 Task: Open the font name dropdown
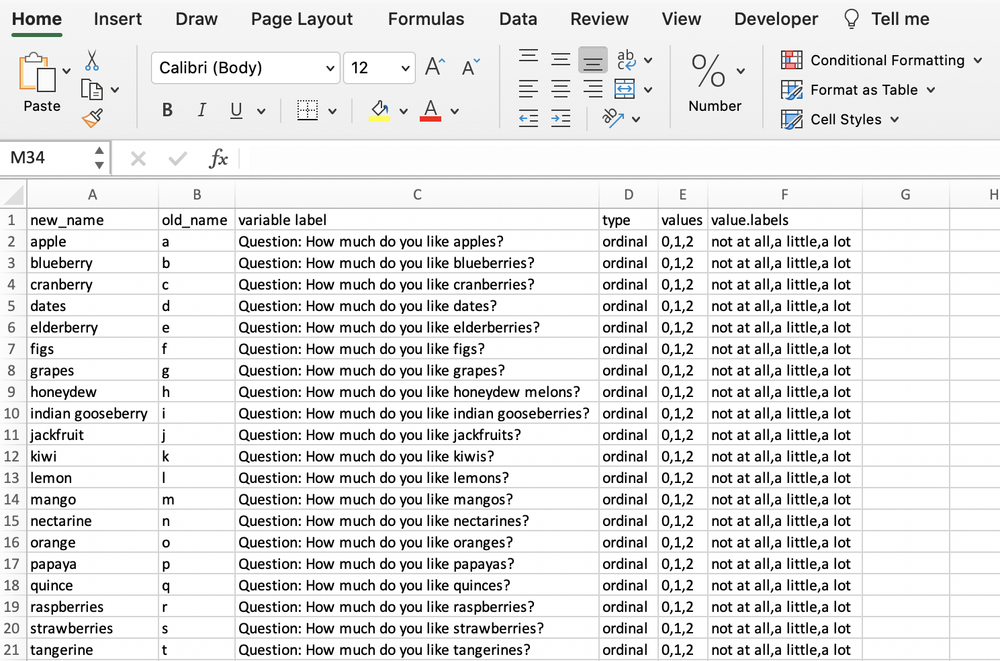click(331, 68)
